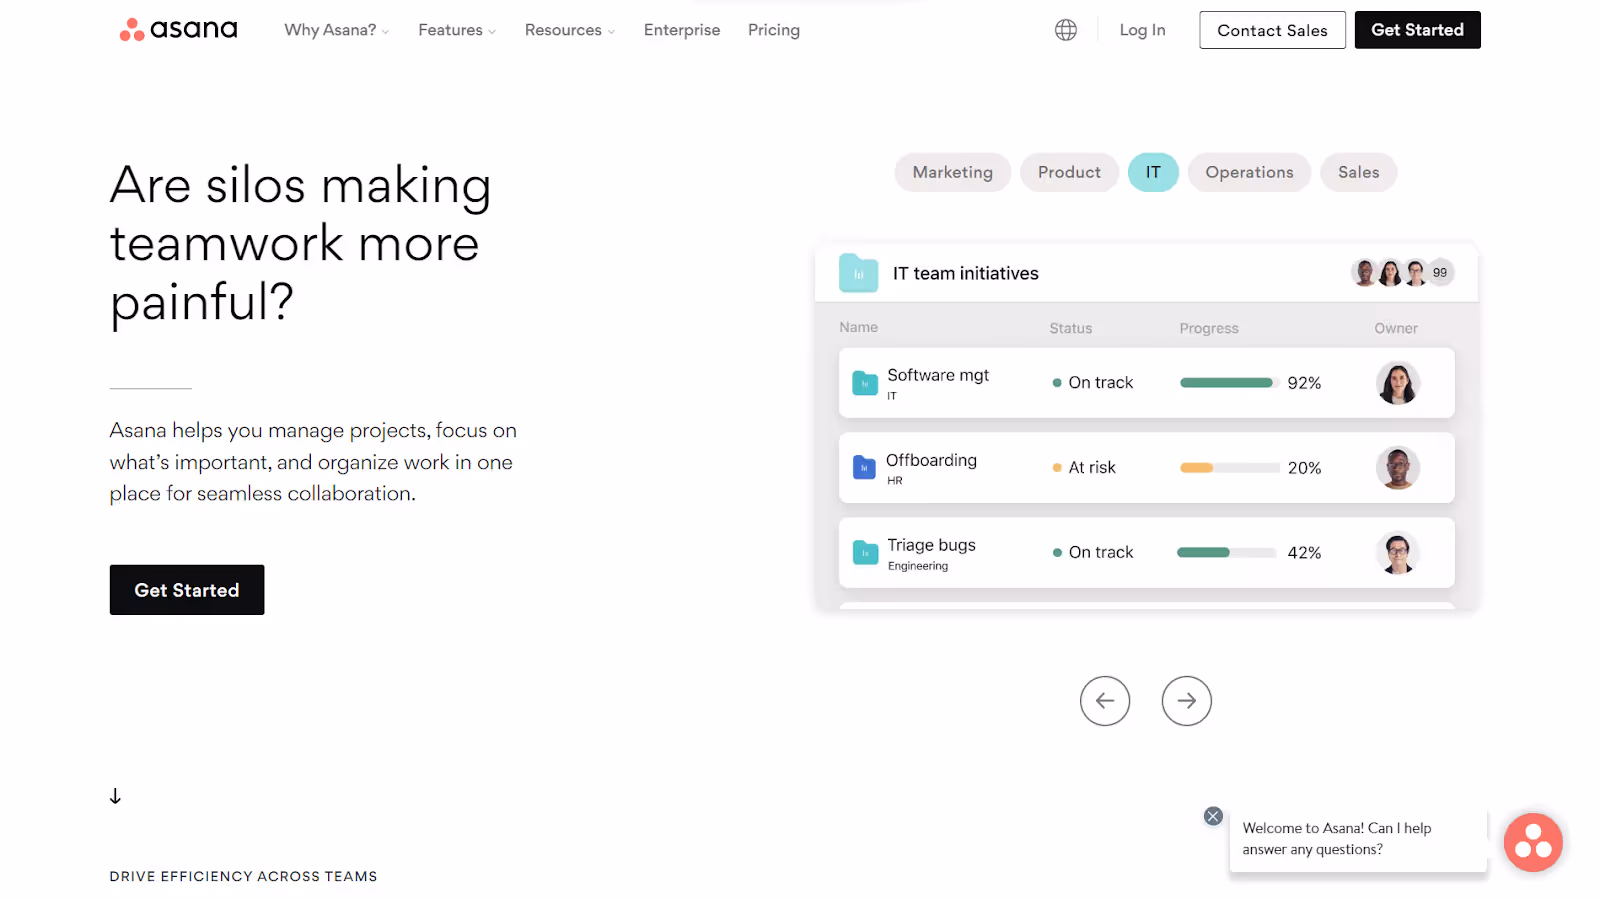Open the language globe icon

coord(1066,30)
